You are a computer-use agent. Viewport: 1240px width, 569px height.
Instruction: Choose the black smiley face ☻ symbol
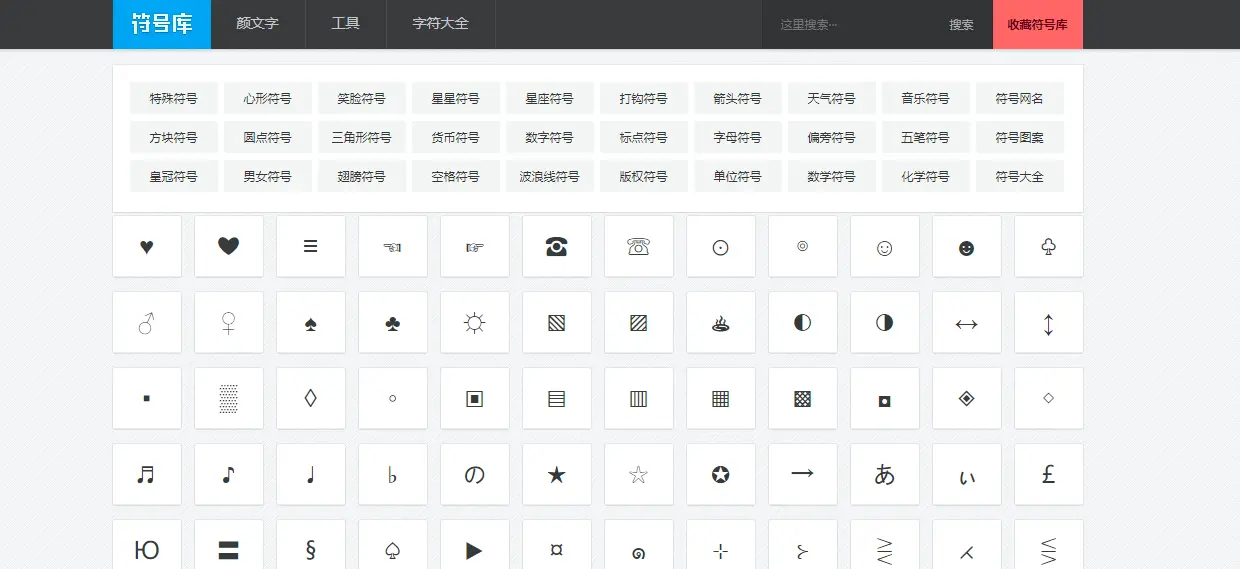(967, 246)
